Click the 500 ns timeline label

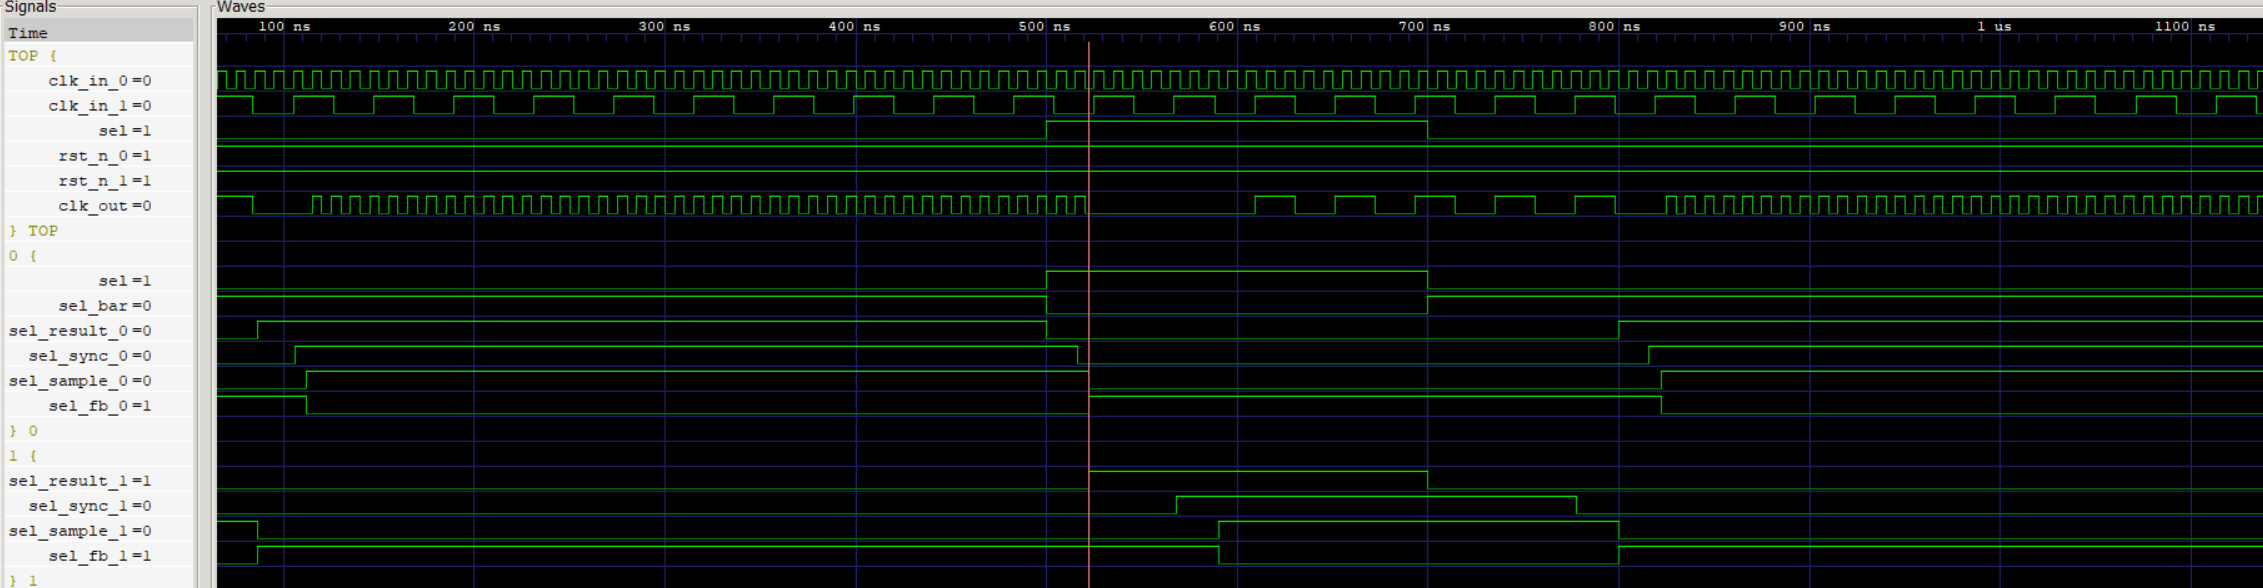[x=1044, y=27]
